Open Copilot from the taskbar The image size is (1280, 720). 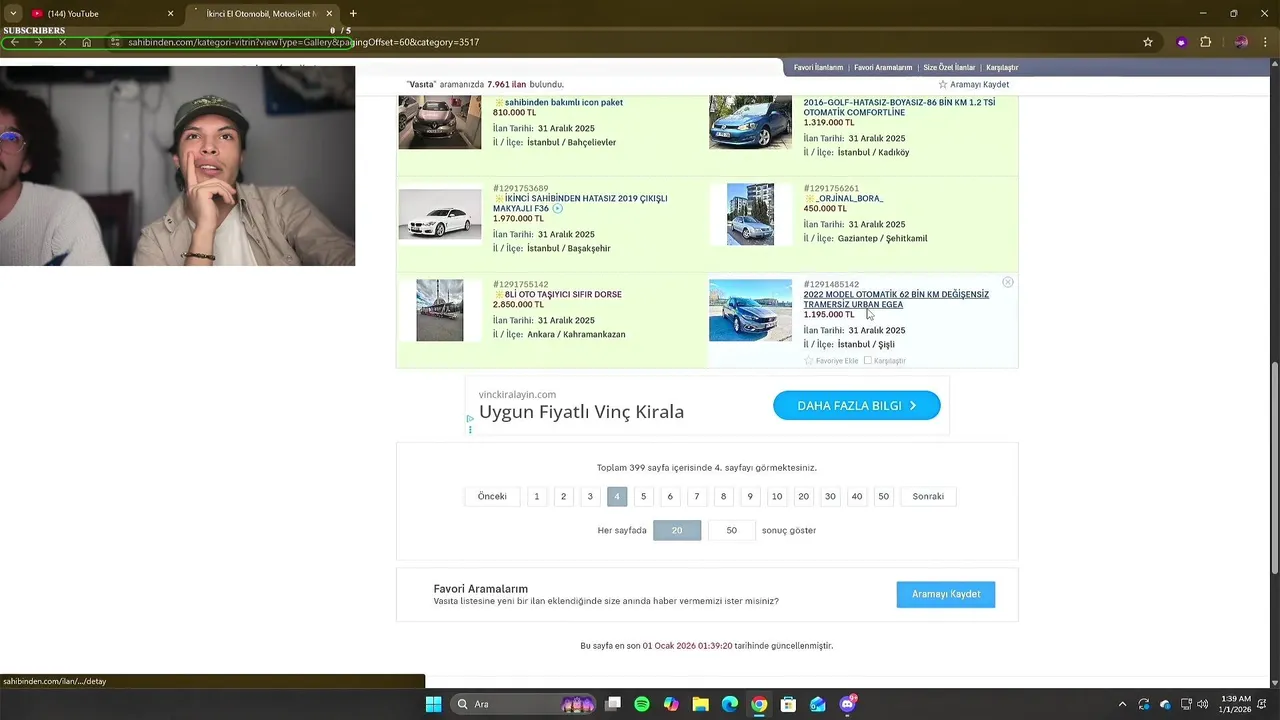tap(671, 704)
